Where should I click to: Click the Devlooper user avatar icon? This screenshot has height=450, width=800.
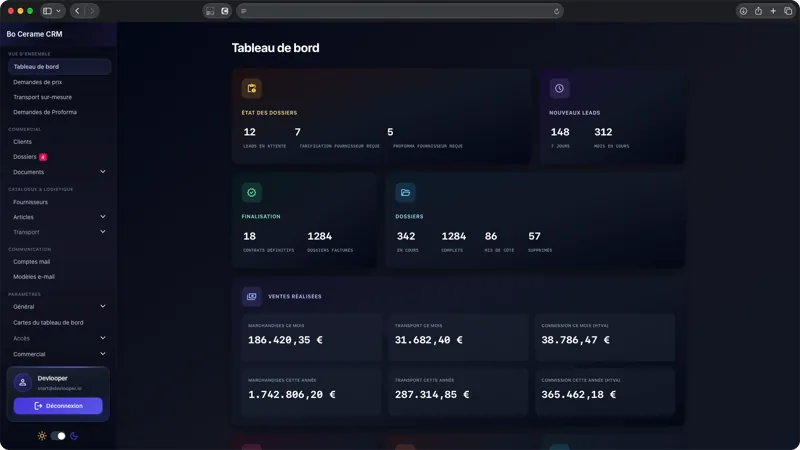(22, 382)
